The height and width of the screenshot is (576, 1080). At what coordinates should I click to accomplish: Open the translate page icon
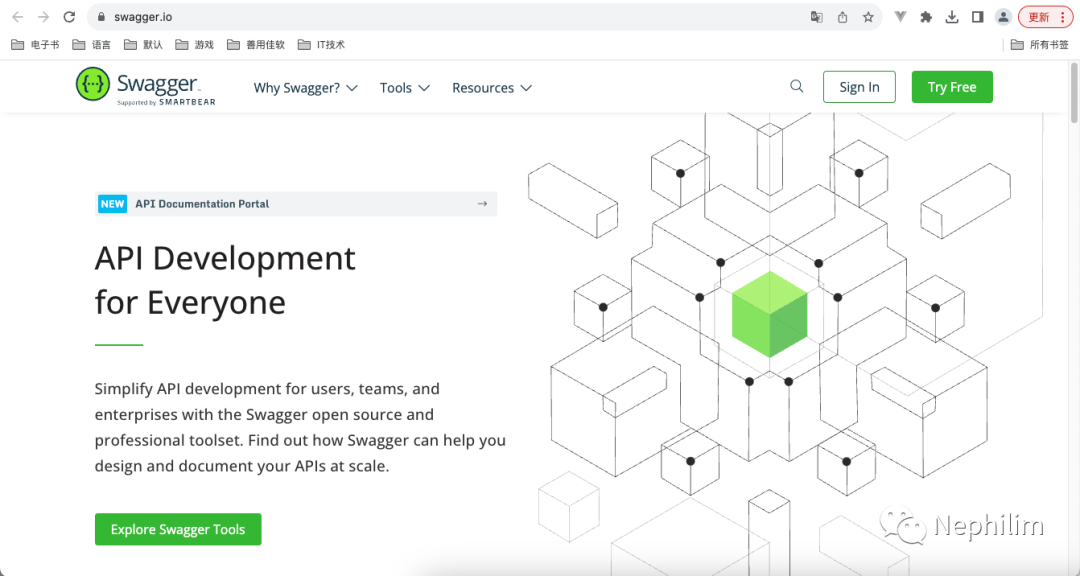coord(816,17)
